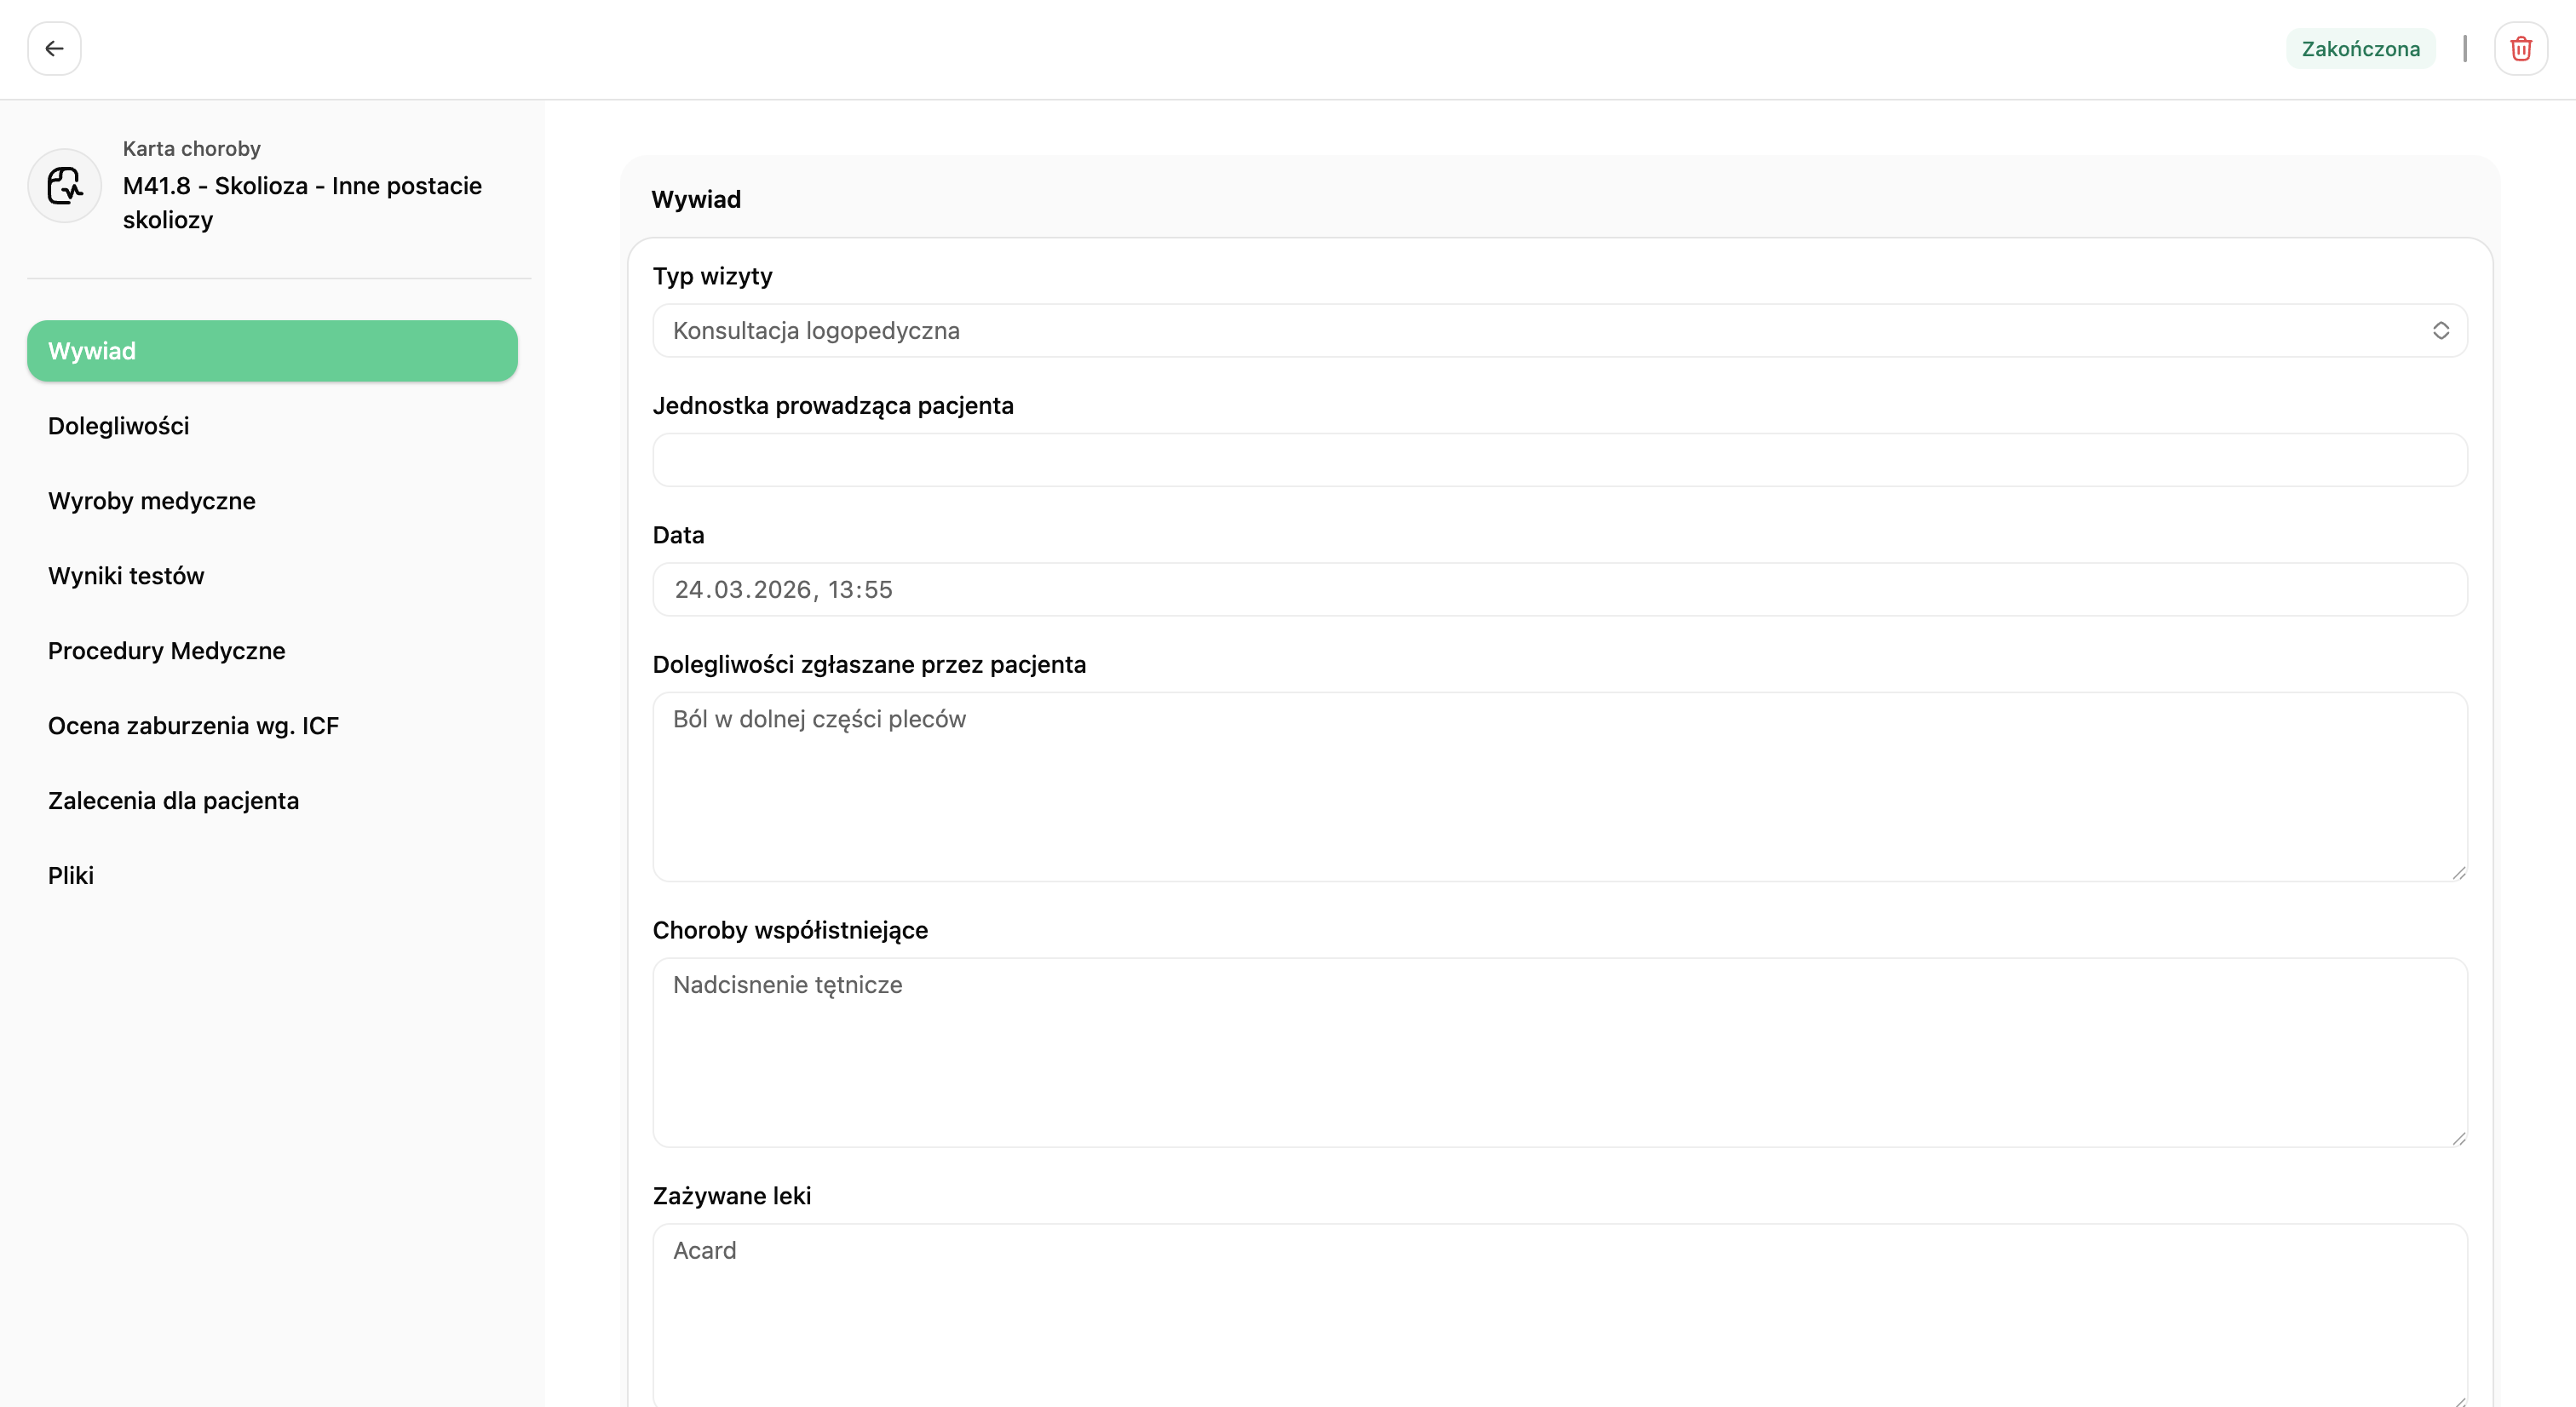This screenshot has height=1407, width=2576.
Task: Click the Zakończona status badge
Action: tap(2360, 48)
